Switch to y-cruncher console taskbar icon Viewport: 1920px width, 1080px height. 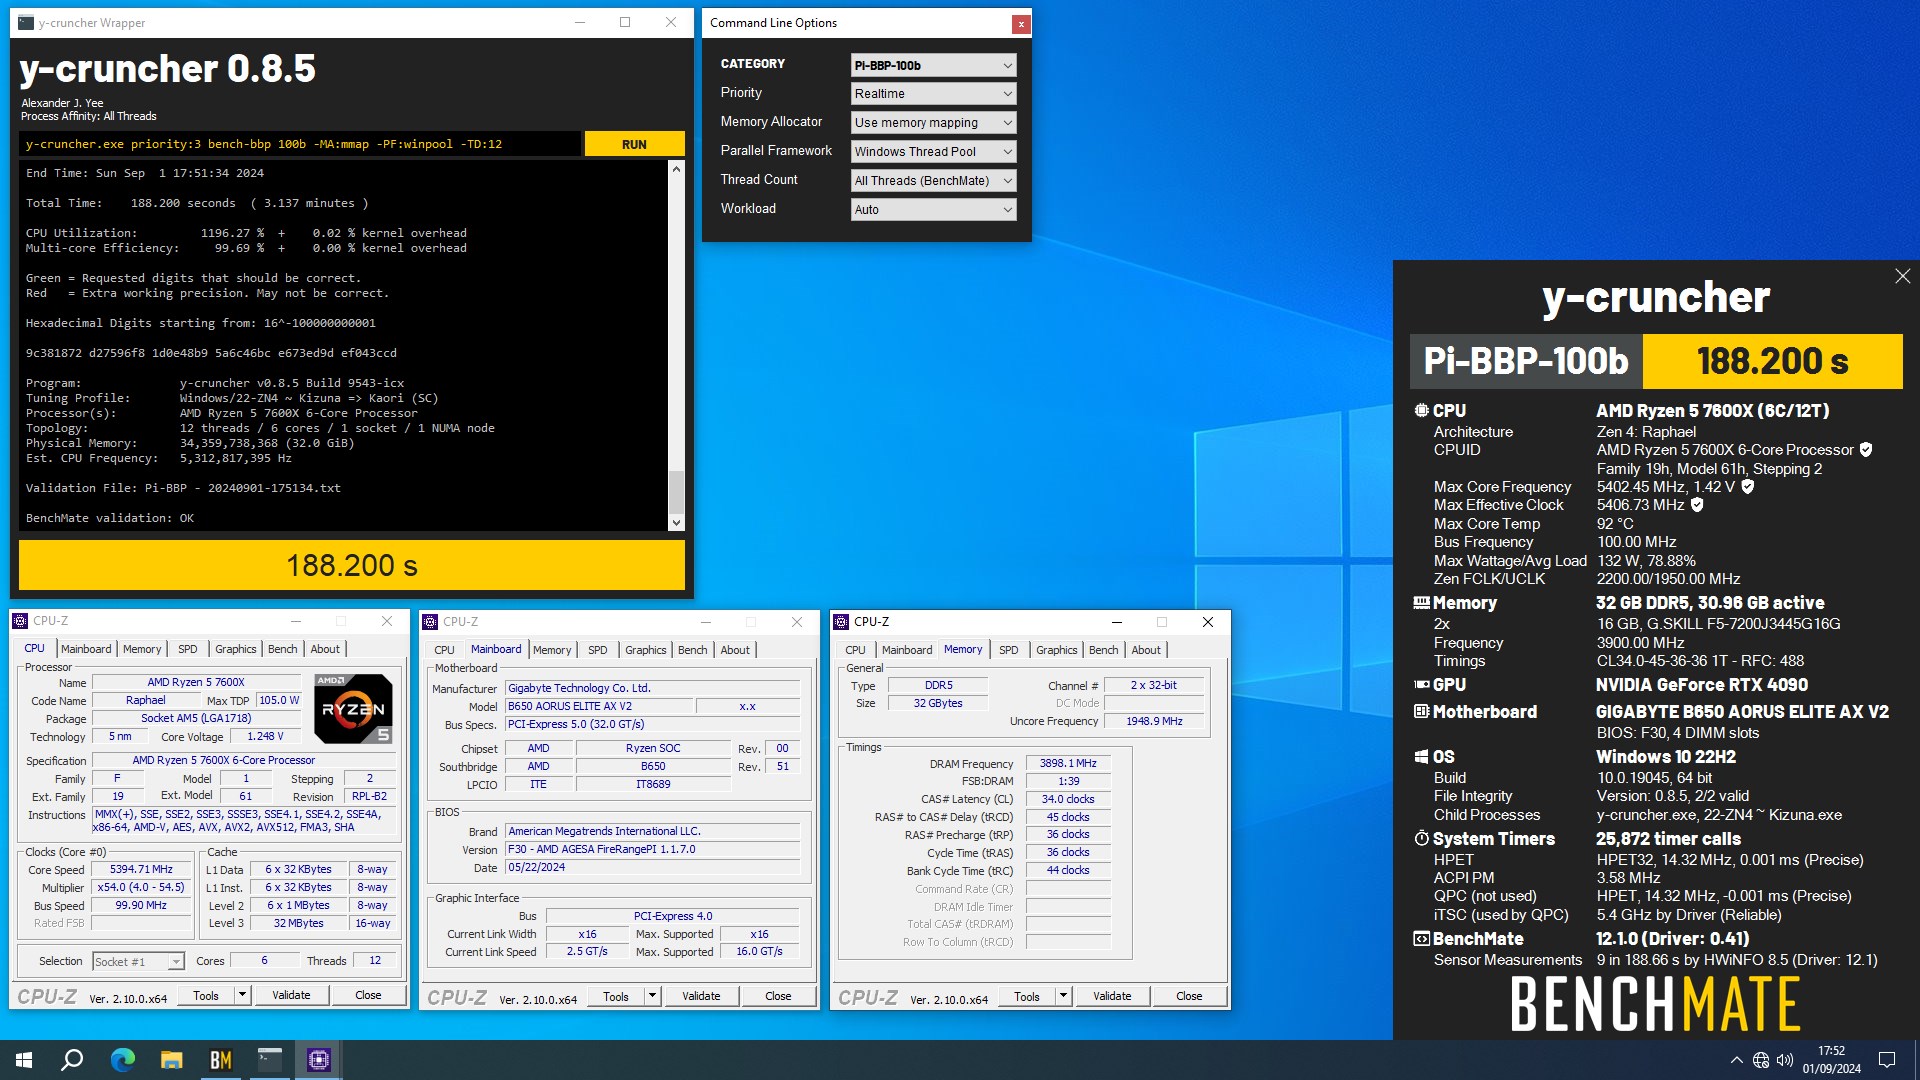point(269,1060)
